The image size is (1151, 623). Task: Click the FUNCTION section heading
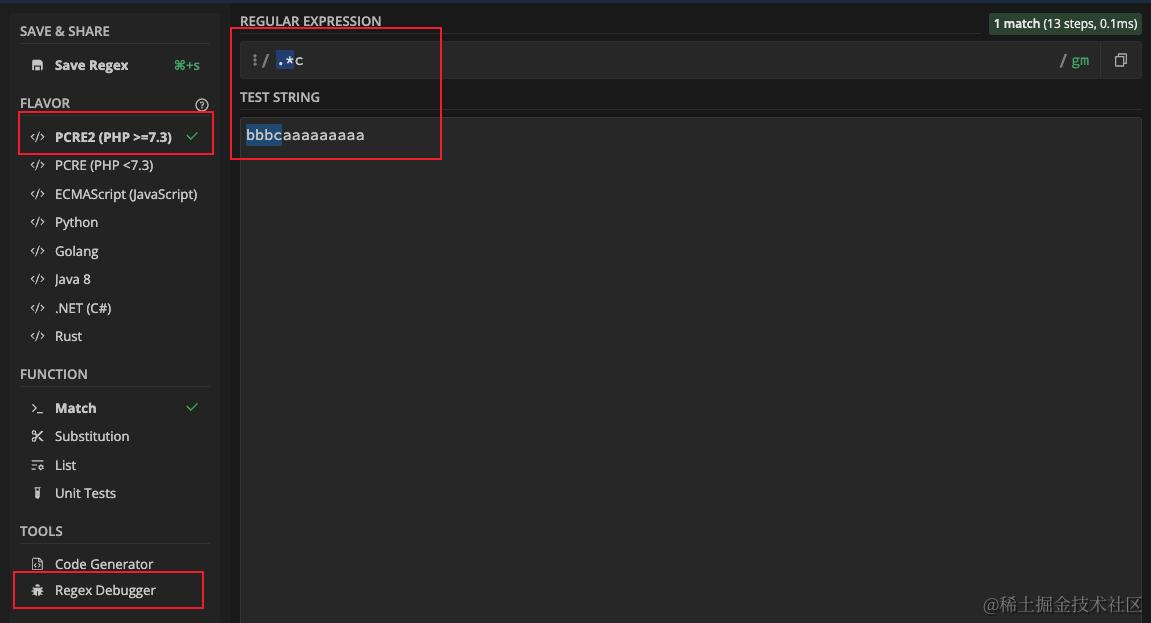point(54,374)
